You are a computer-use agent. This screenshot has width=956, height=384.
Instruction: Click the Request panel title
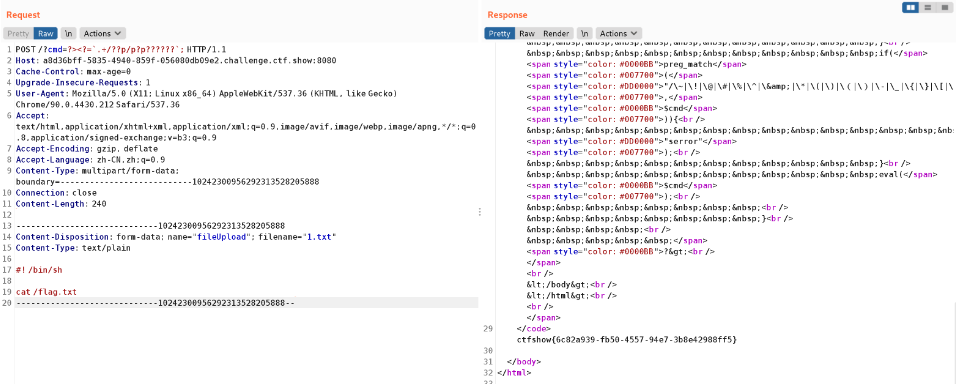pos(23,15)
